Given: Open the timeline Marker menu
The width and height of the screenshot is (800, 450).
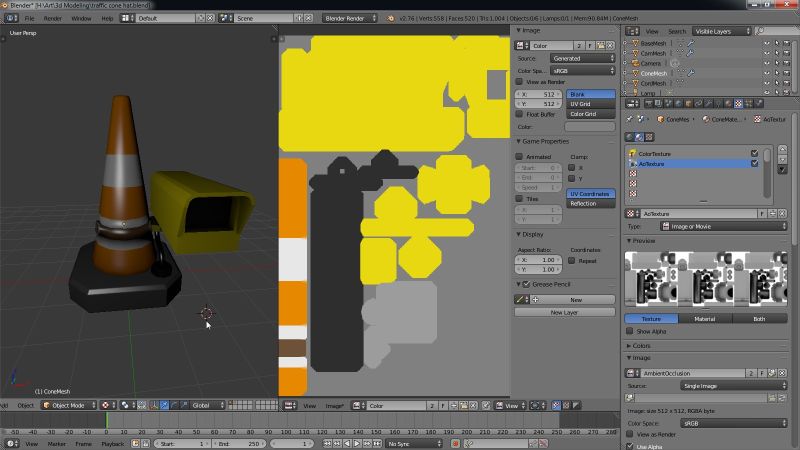Looking at the screenshot, I should (57, 444).
